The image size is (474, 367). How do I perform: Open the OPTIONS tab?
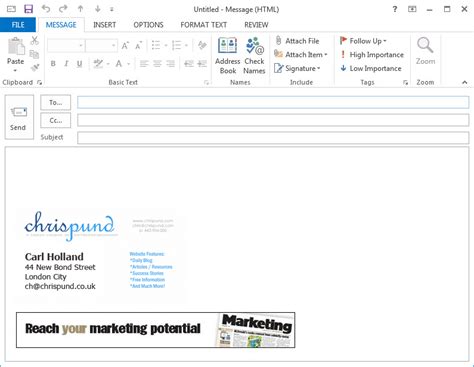pyautogui.click(x=148, y=25)
